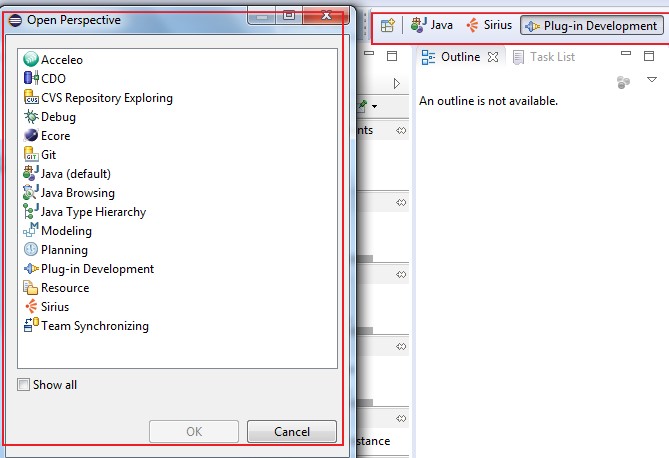Open the dropdown arrow beside pin icon

pos(374,106)
